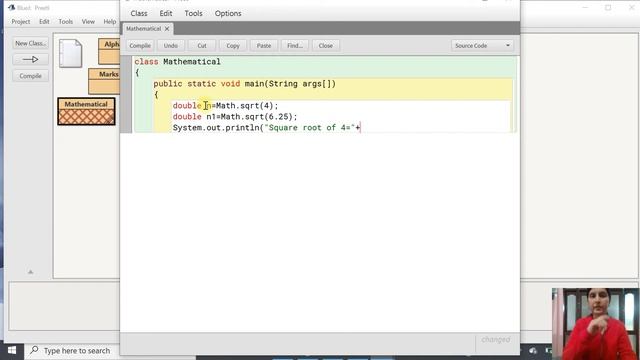
Task: Open the Tools menu in editor
Action: click(193, 13)
